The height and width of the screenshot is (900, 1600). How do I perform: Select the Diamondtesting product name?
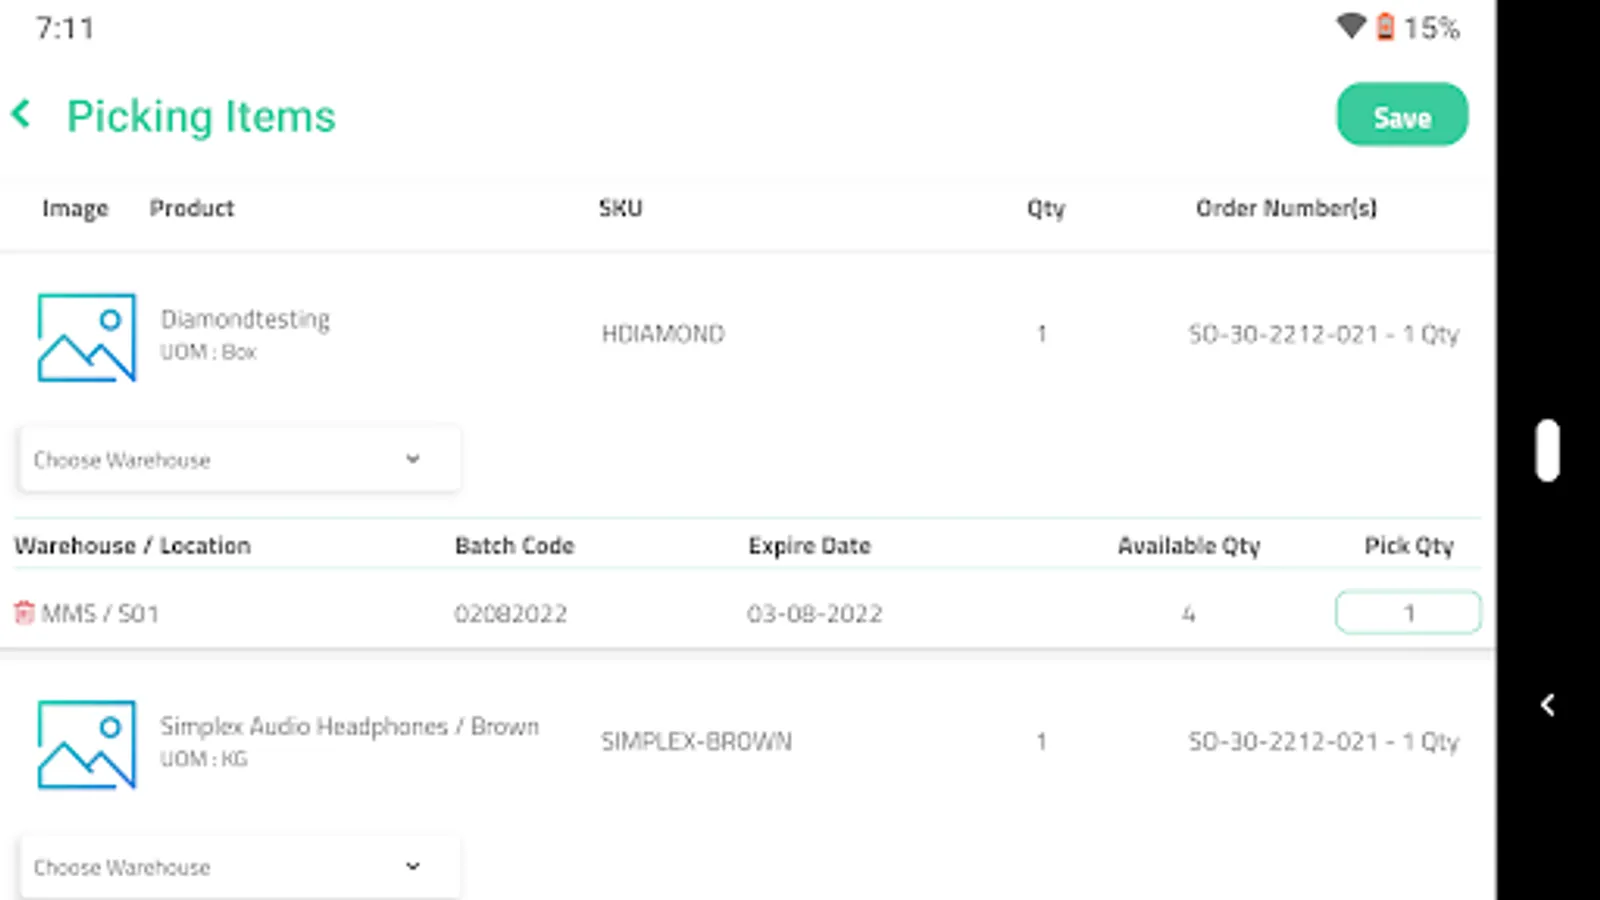245,319
